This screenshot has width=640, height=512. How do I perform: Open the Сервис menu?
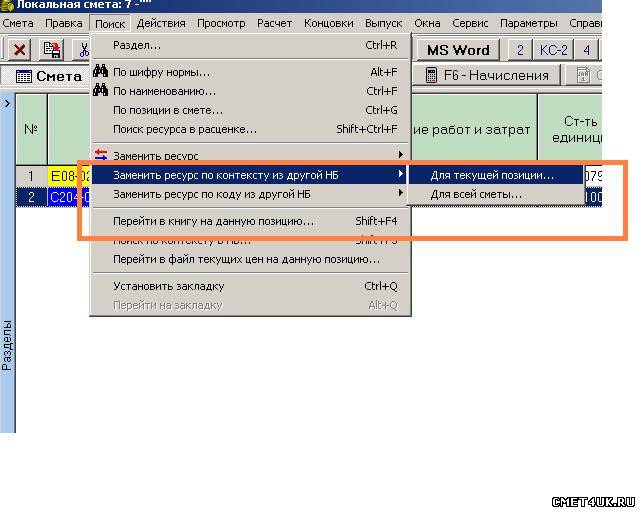click(x=470, y=24)
